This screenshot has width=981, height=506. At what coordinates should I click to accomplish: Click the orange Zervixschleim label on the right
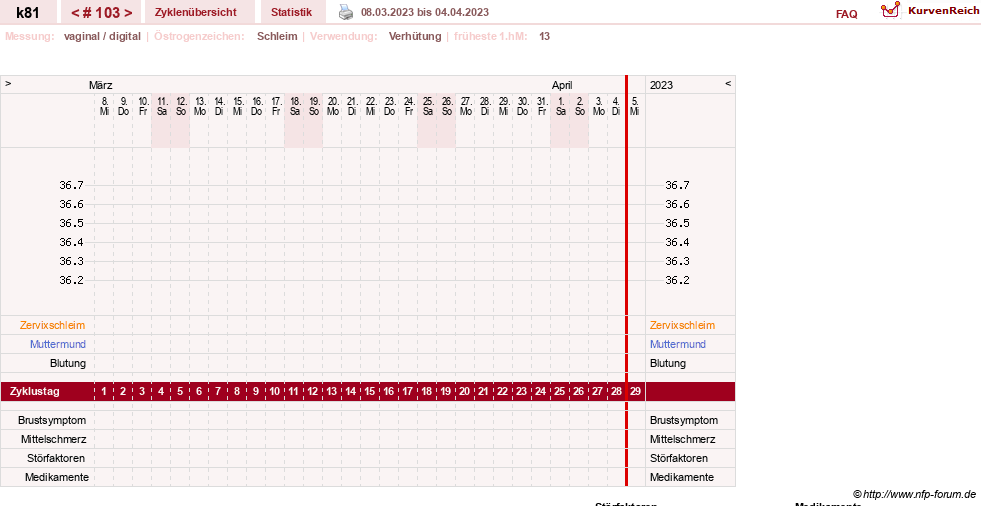pos(682,325)
